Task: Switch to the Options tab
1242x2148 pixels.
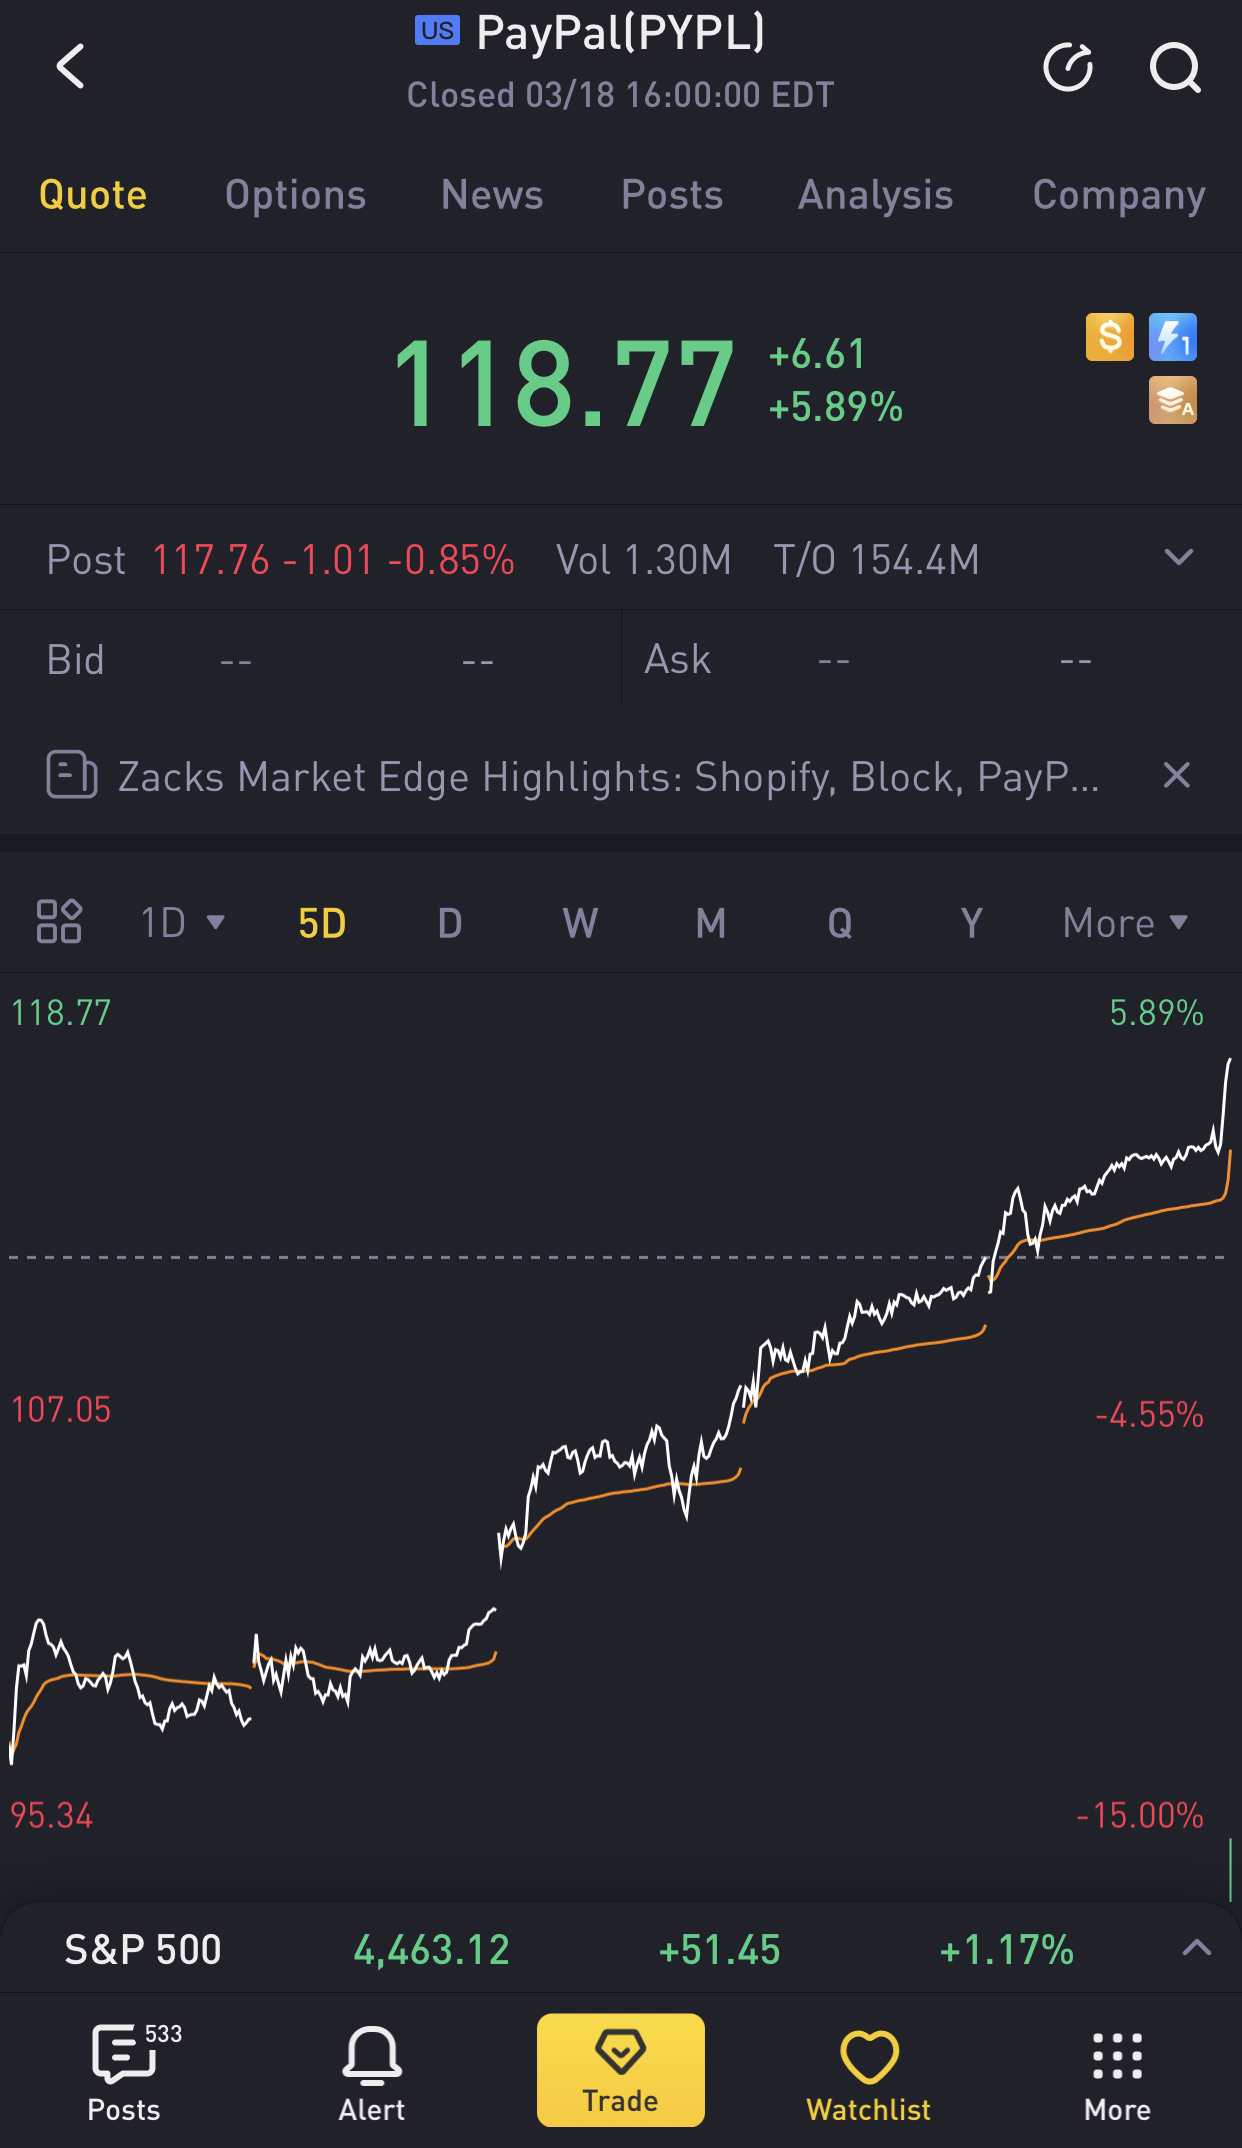Action: pos(295,195)
